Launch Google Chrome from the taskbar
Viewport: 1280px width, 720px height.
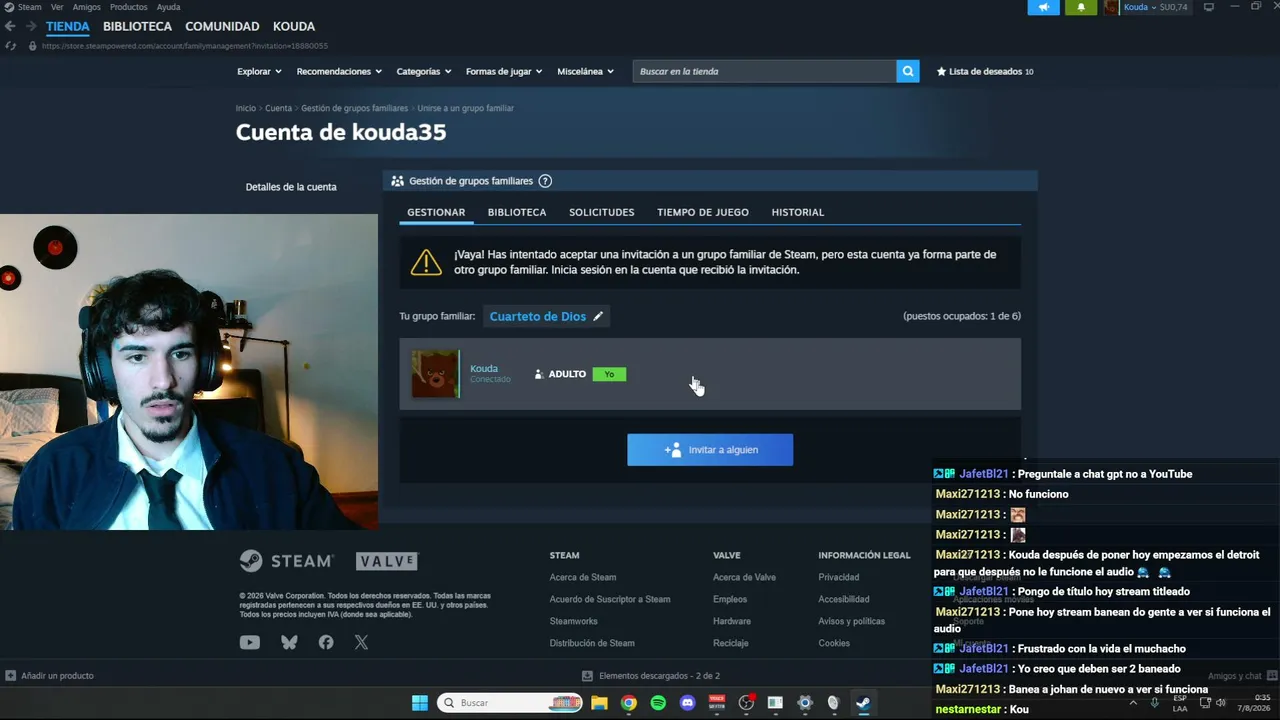click(628, 703)
